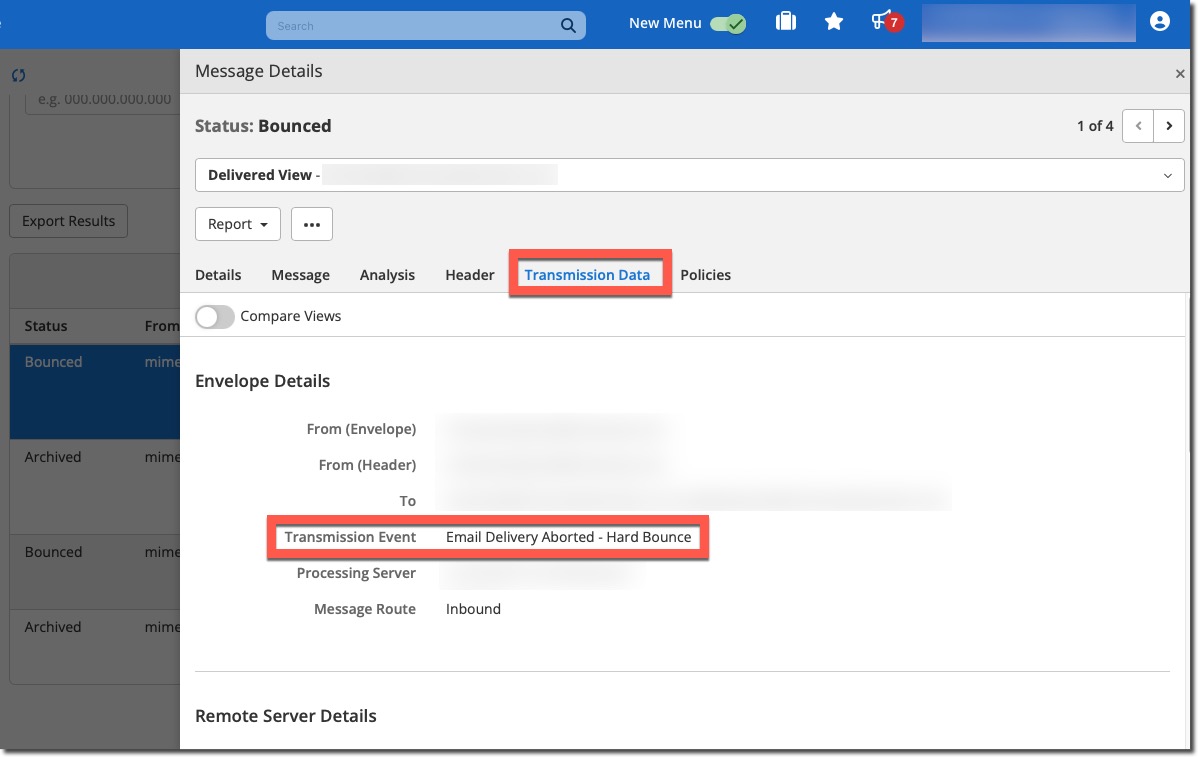1198x757 pixels.
Task: Open the user profile icon
Action: coord(1159,21)
